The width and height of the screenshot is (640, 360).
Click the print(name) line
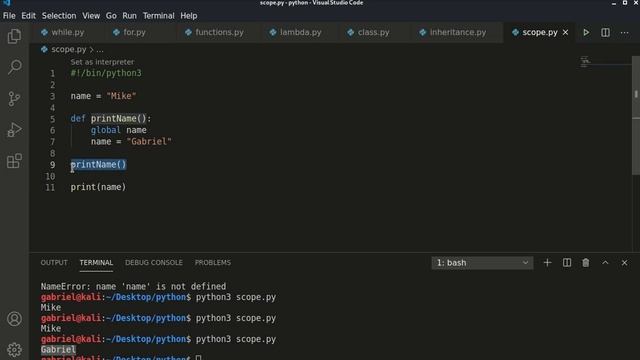pos(98,187)
